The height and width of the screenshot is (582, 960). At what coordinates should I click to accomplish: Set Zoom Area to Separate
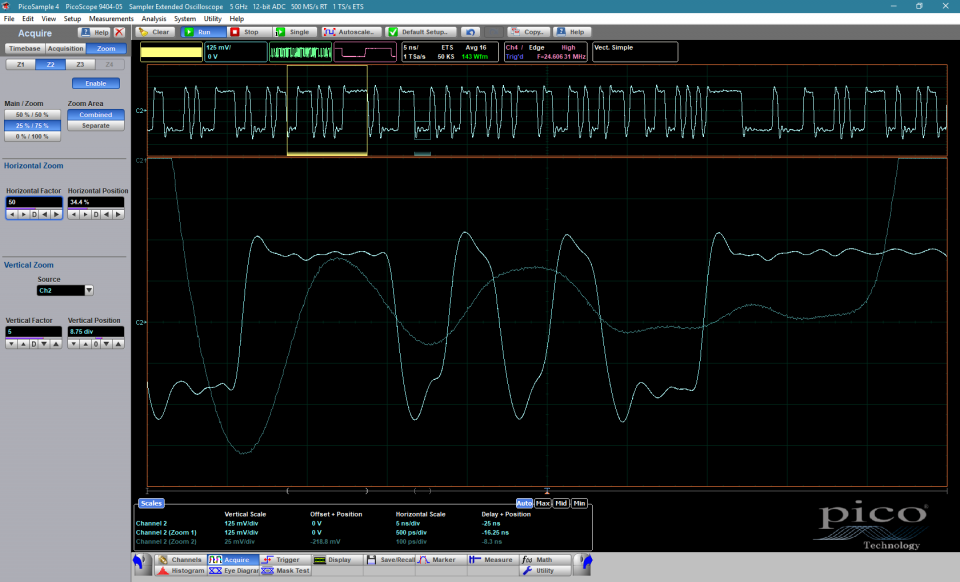[x=96, y=125]
